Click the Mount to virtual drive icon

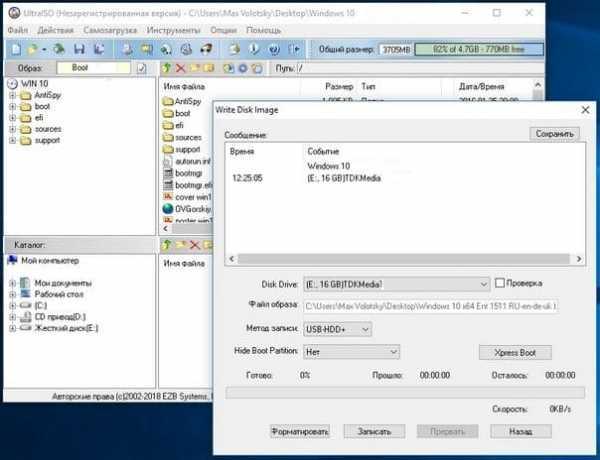point(166,49)
